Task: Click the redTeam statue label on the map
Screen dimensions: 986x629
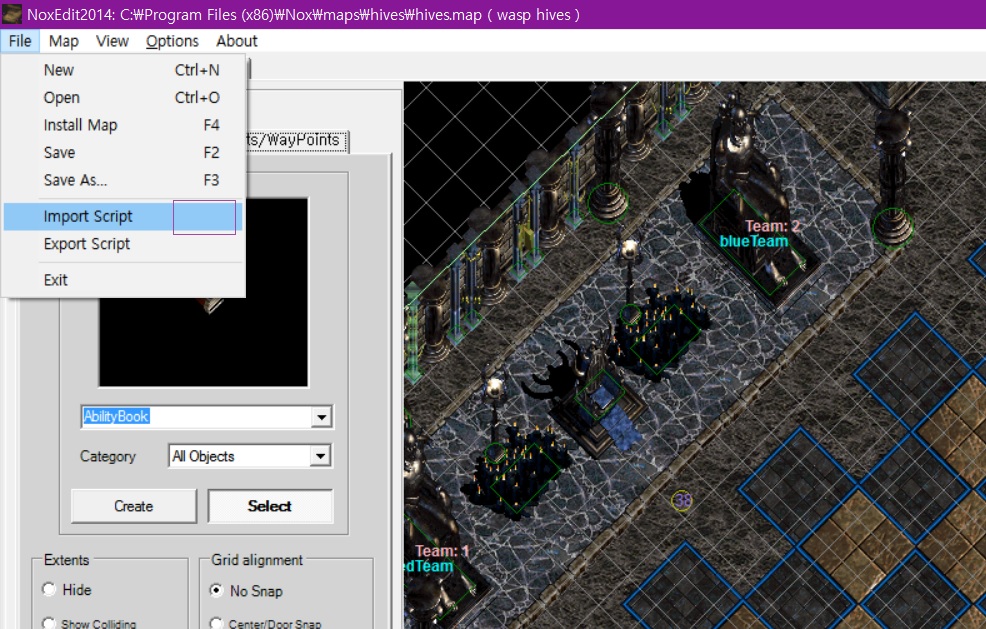Action: pos(429,566)
